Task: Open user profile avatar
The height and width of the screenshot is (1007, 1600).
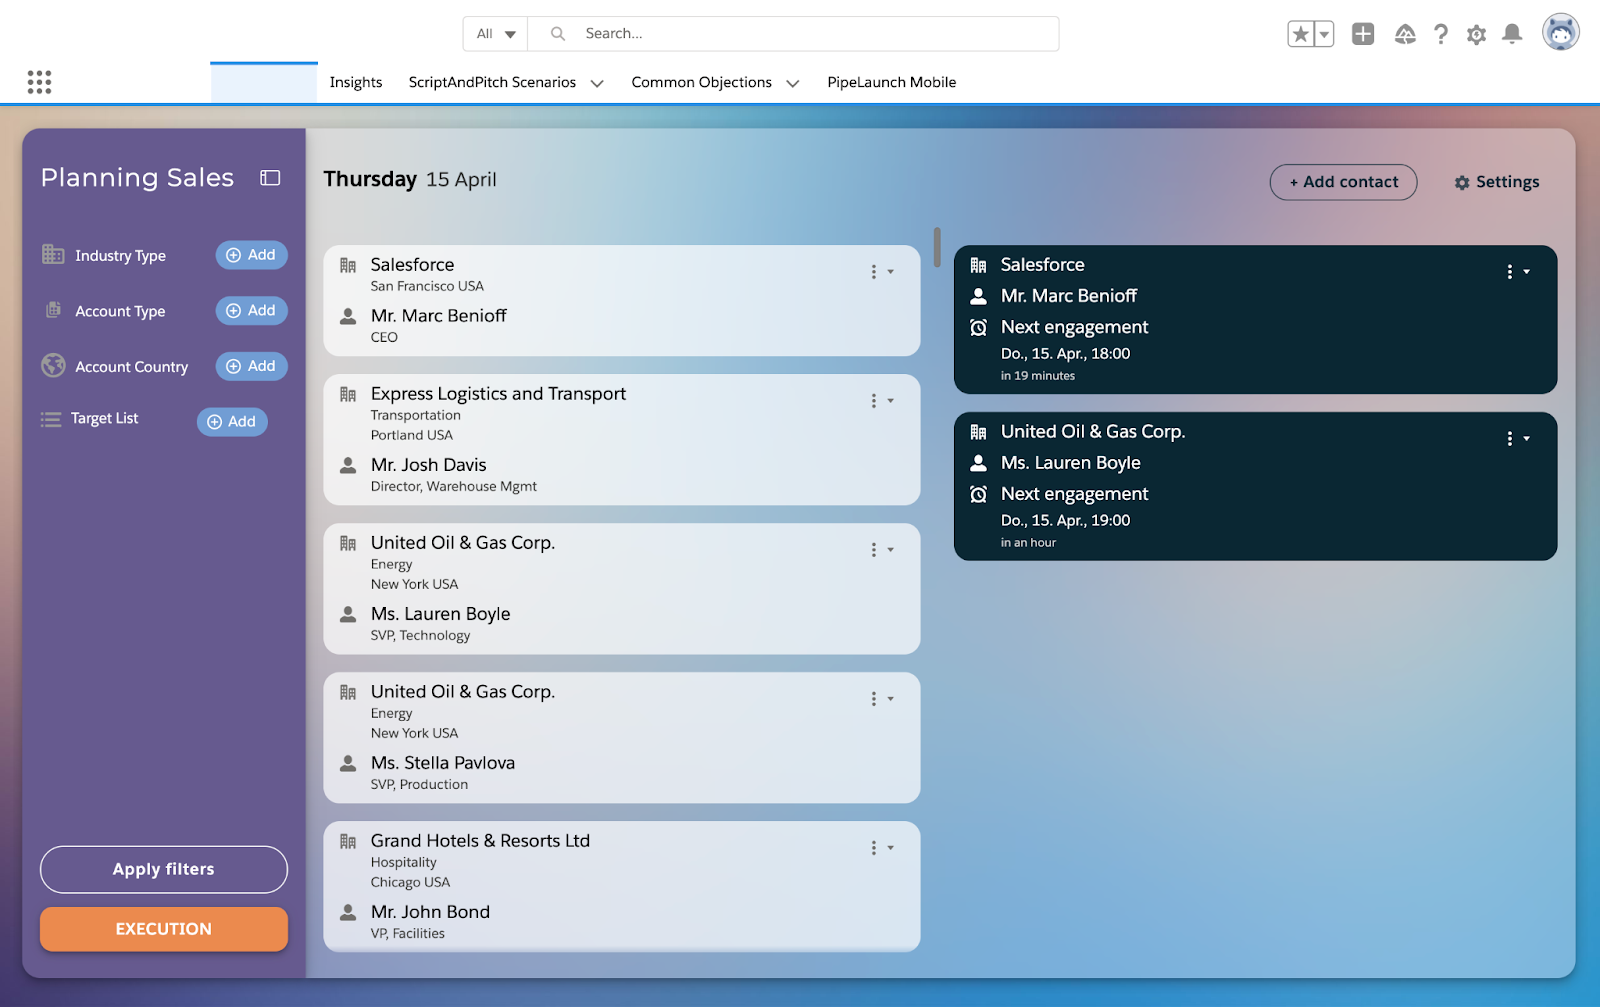Action: click(1560, 32)
